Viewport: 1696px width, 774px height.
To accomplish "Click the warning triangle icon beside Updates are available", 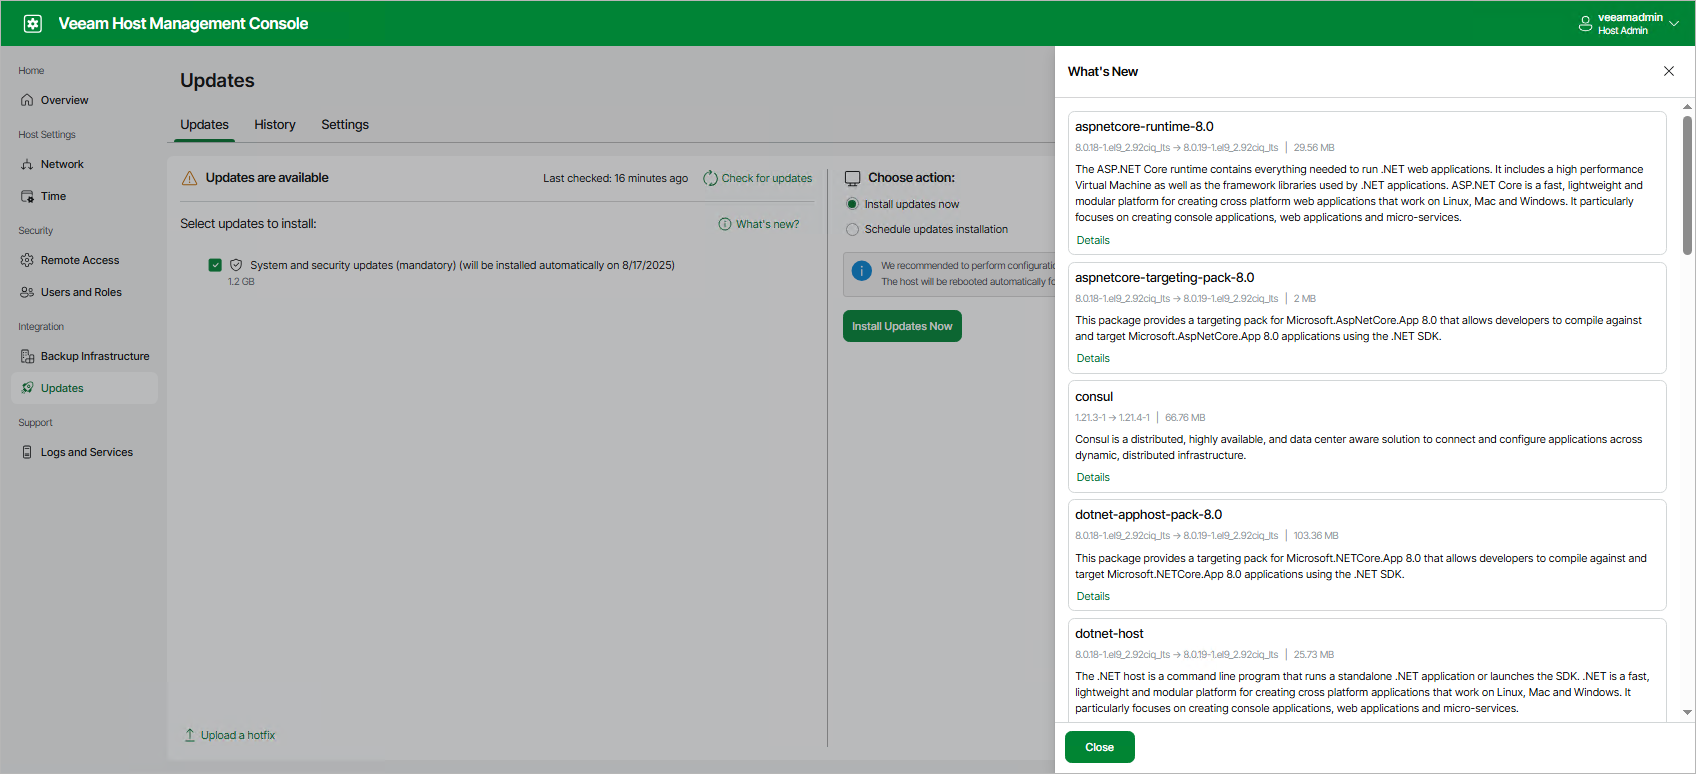I will click(x=189, y=178).
